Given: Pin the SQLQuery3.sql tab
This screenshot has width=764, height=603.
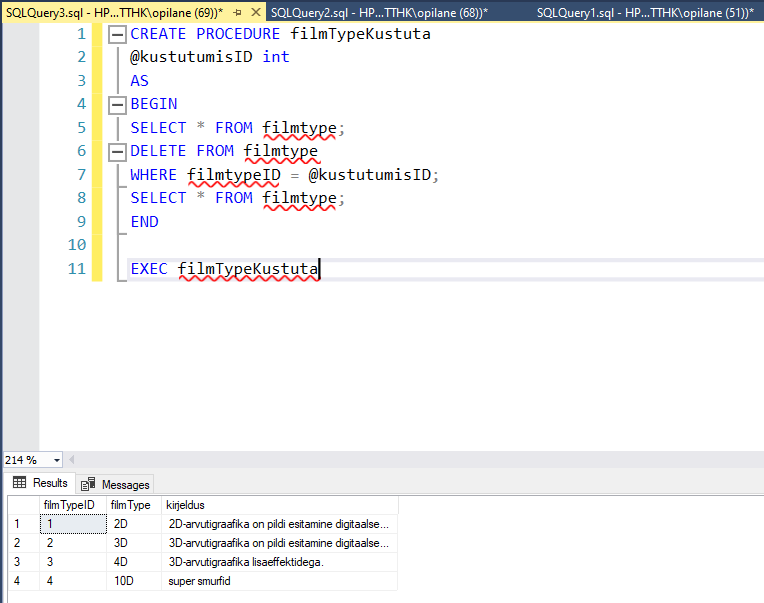Looking at the screenshot, I should pyautogui.click(x=237, y=12).
